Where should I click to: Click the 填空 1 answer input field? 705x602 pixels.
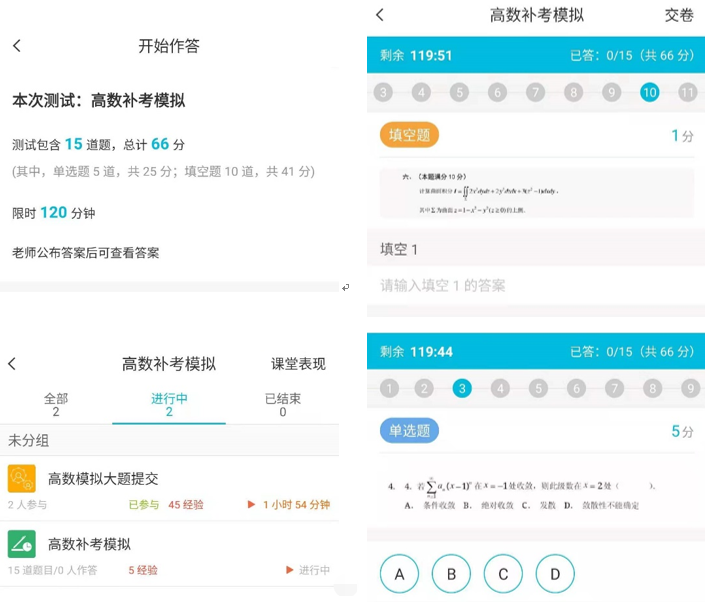[x=535, y=286]
